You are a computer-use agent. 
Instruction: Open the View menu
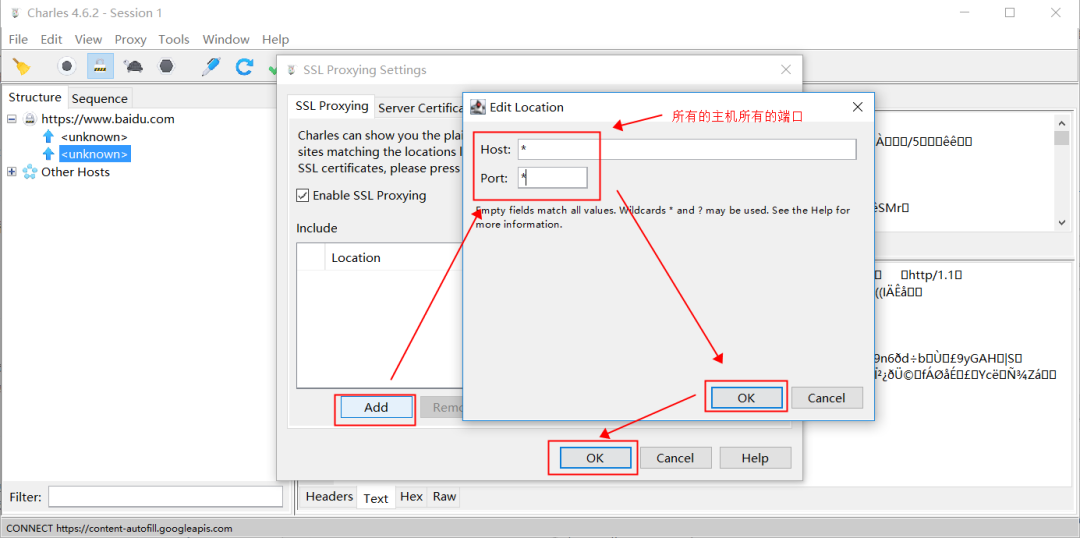[88, 39]
